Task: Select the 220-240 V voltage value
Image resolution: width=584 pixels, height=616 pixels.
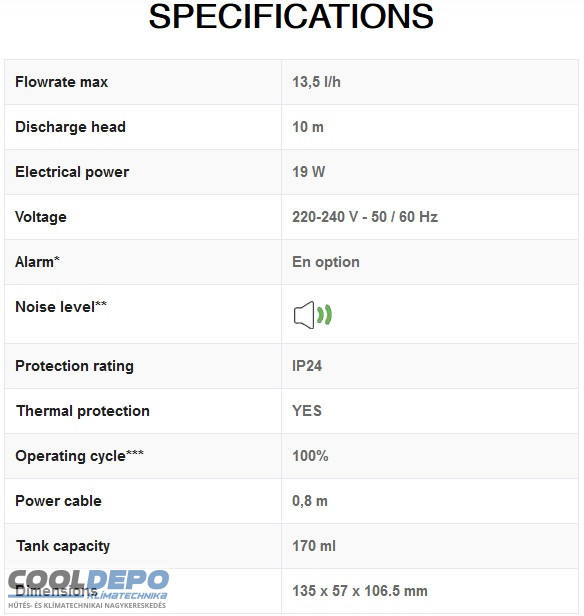Action: (x=365, y=217)
